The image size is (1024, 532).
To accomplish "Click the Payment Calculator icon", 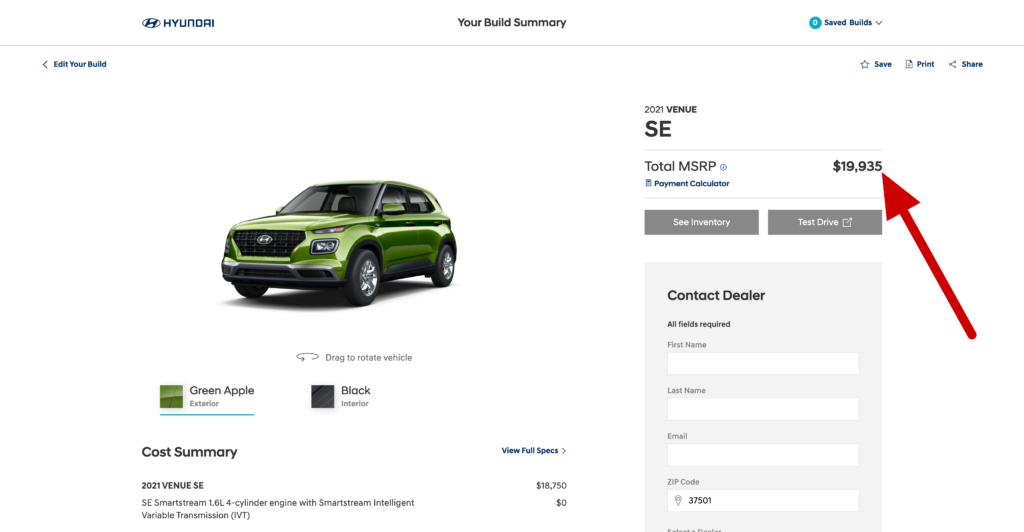I will tap(648, 183).
